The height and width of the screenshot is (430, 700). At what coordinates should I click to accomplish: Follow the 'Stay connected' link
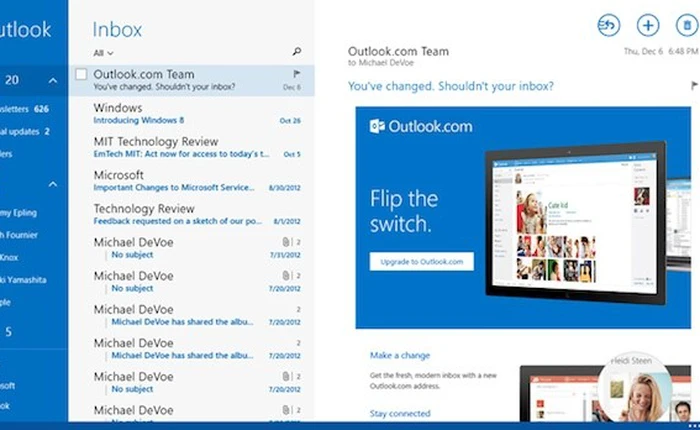[x=400, y=413]
